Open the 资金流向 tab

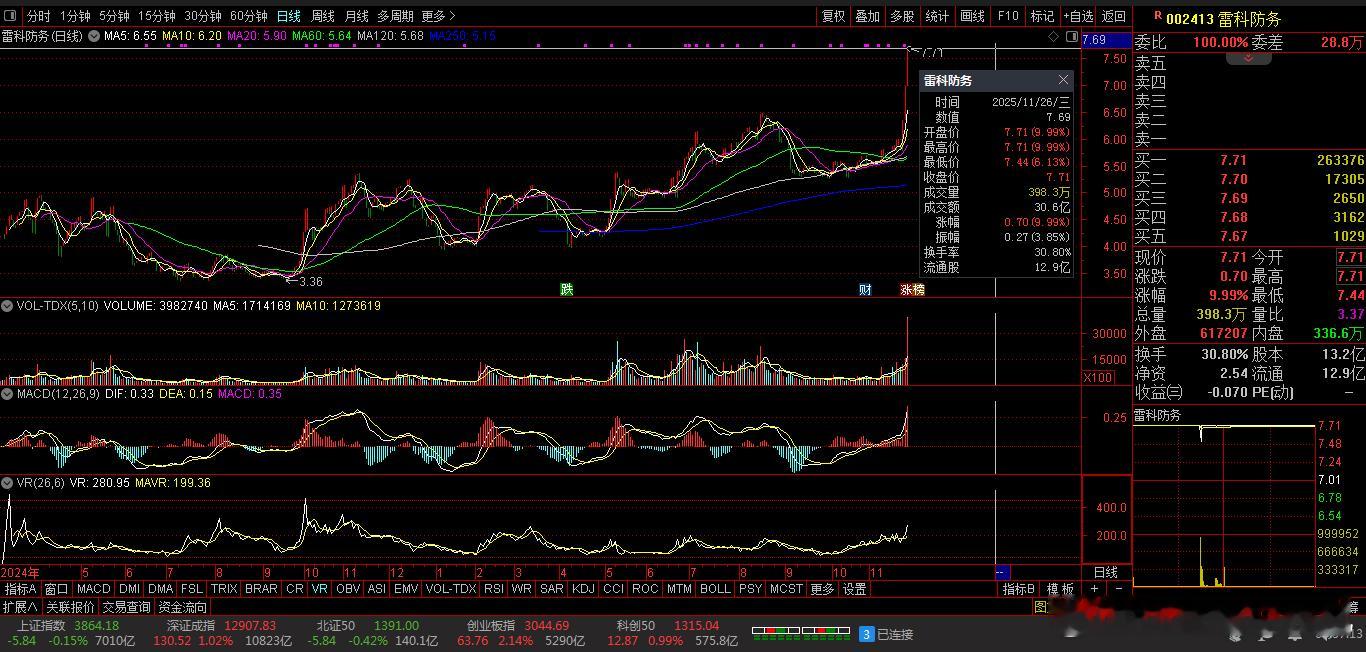182,607
